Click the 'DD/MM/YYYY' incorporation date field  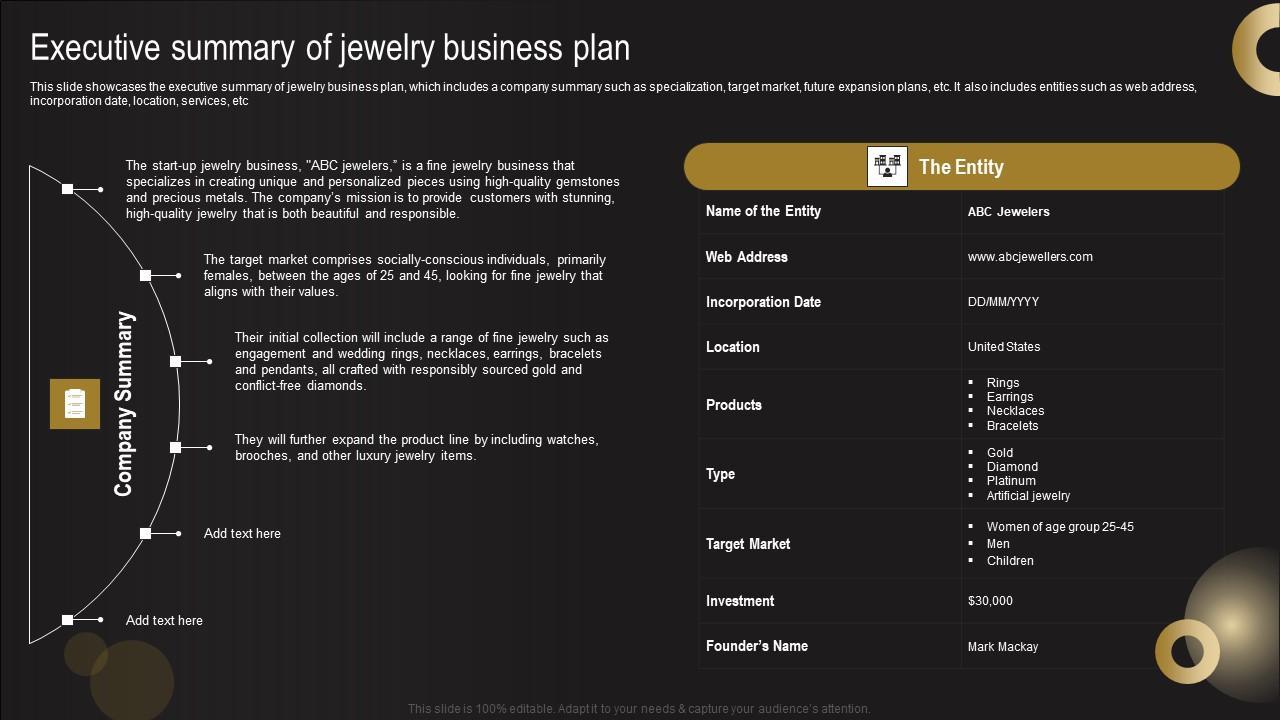(x=1003, y=302)
